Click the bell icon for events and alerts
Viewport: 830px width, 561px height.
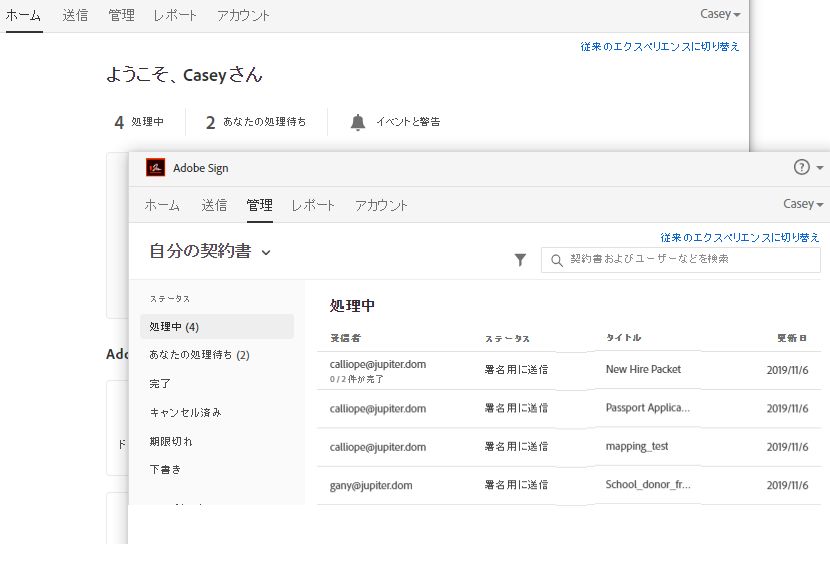358,122
